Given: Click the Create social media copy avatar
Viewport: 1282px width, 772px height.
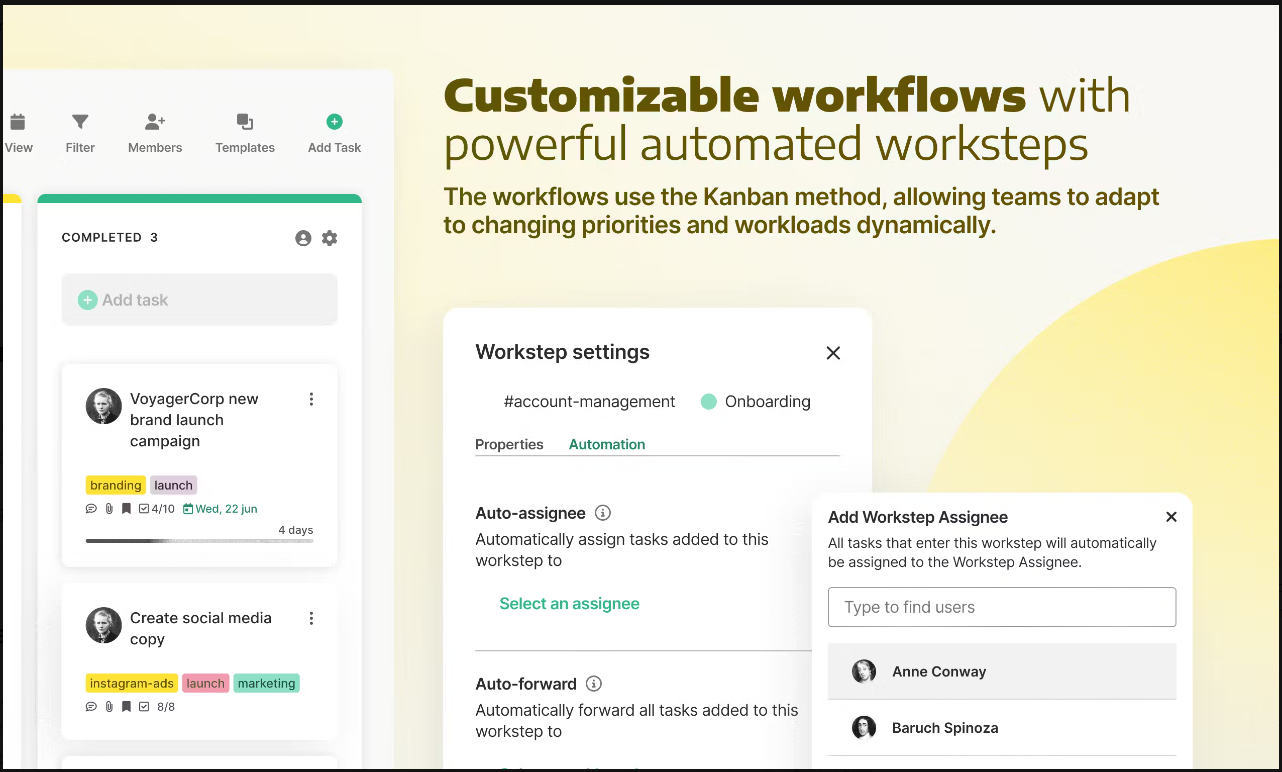Looking at the screenshot, I should [104, 625].
